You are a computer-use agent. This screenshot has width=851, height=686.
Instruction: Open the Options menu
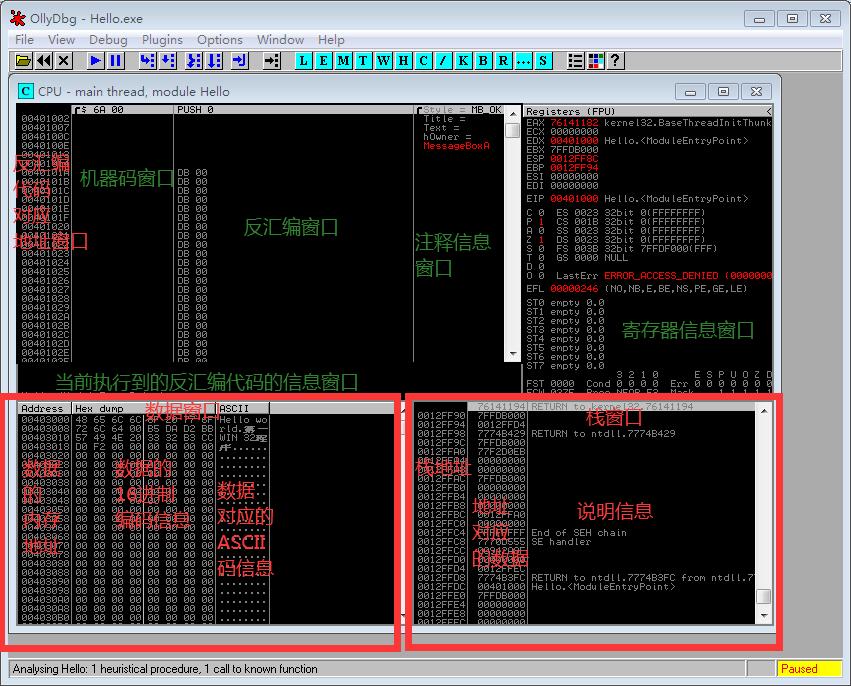tap(220, 40)
